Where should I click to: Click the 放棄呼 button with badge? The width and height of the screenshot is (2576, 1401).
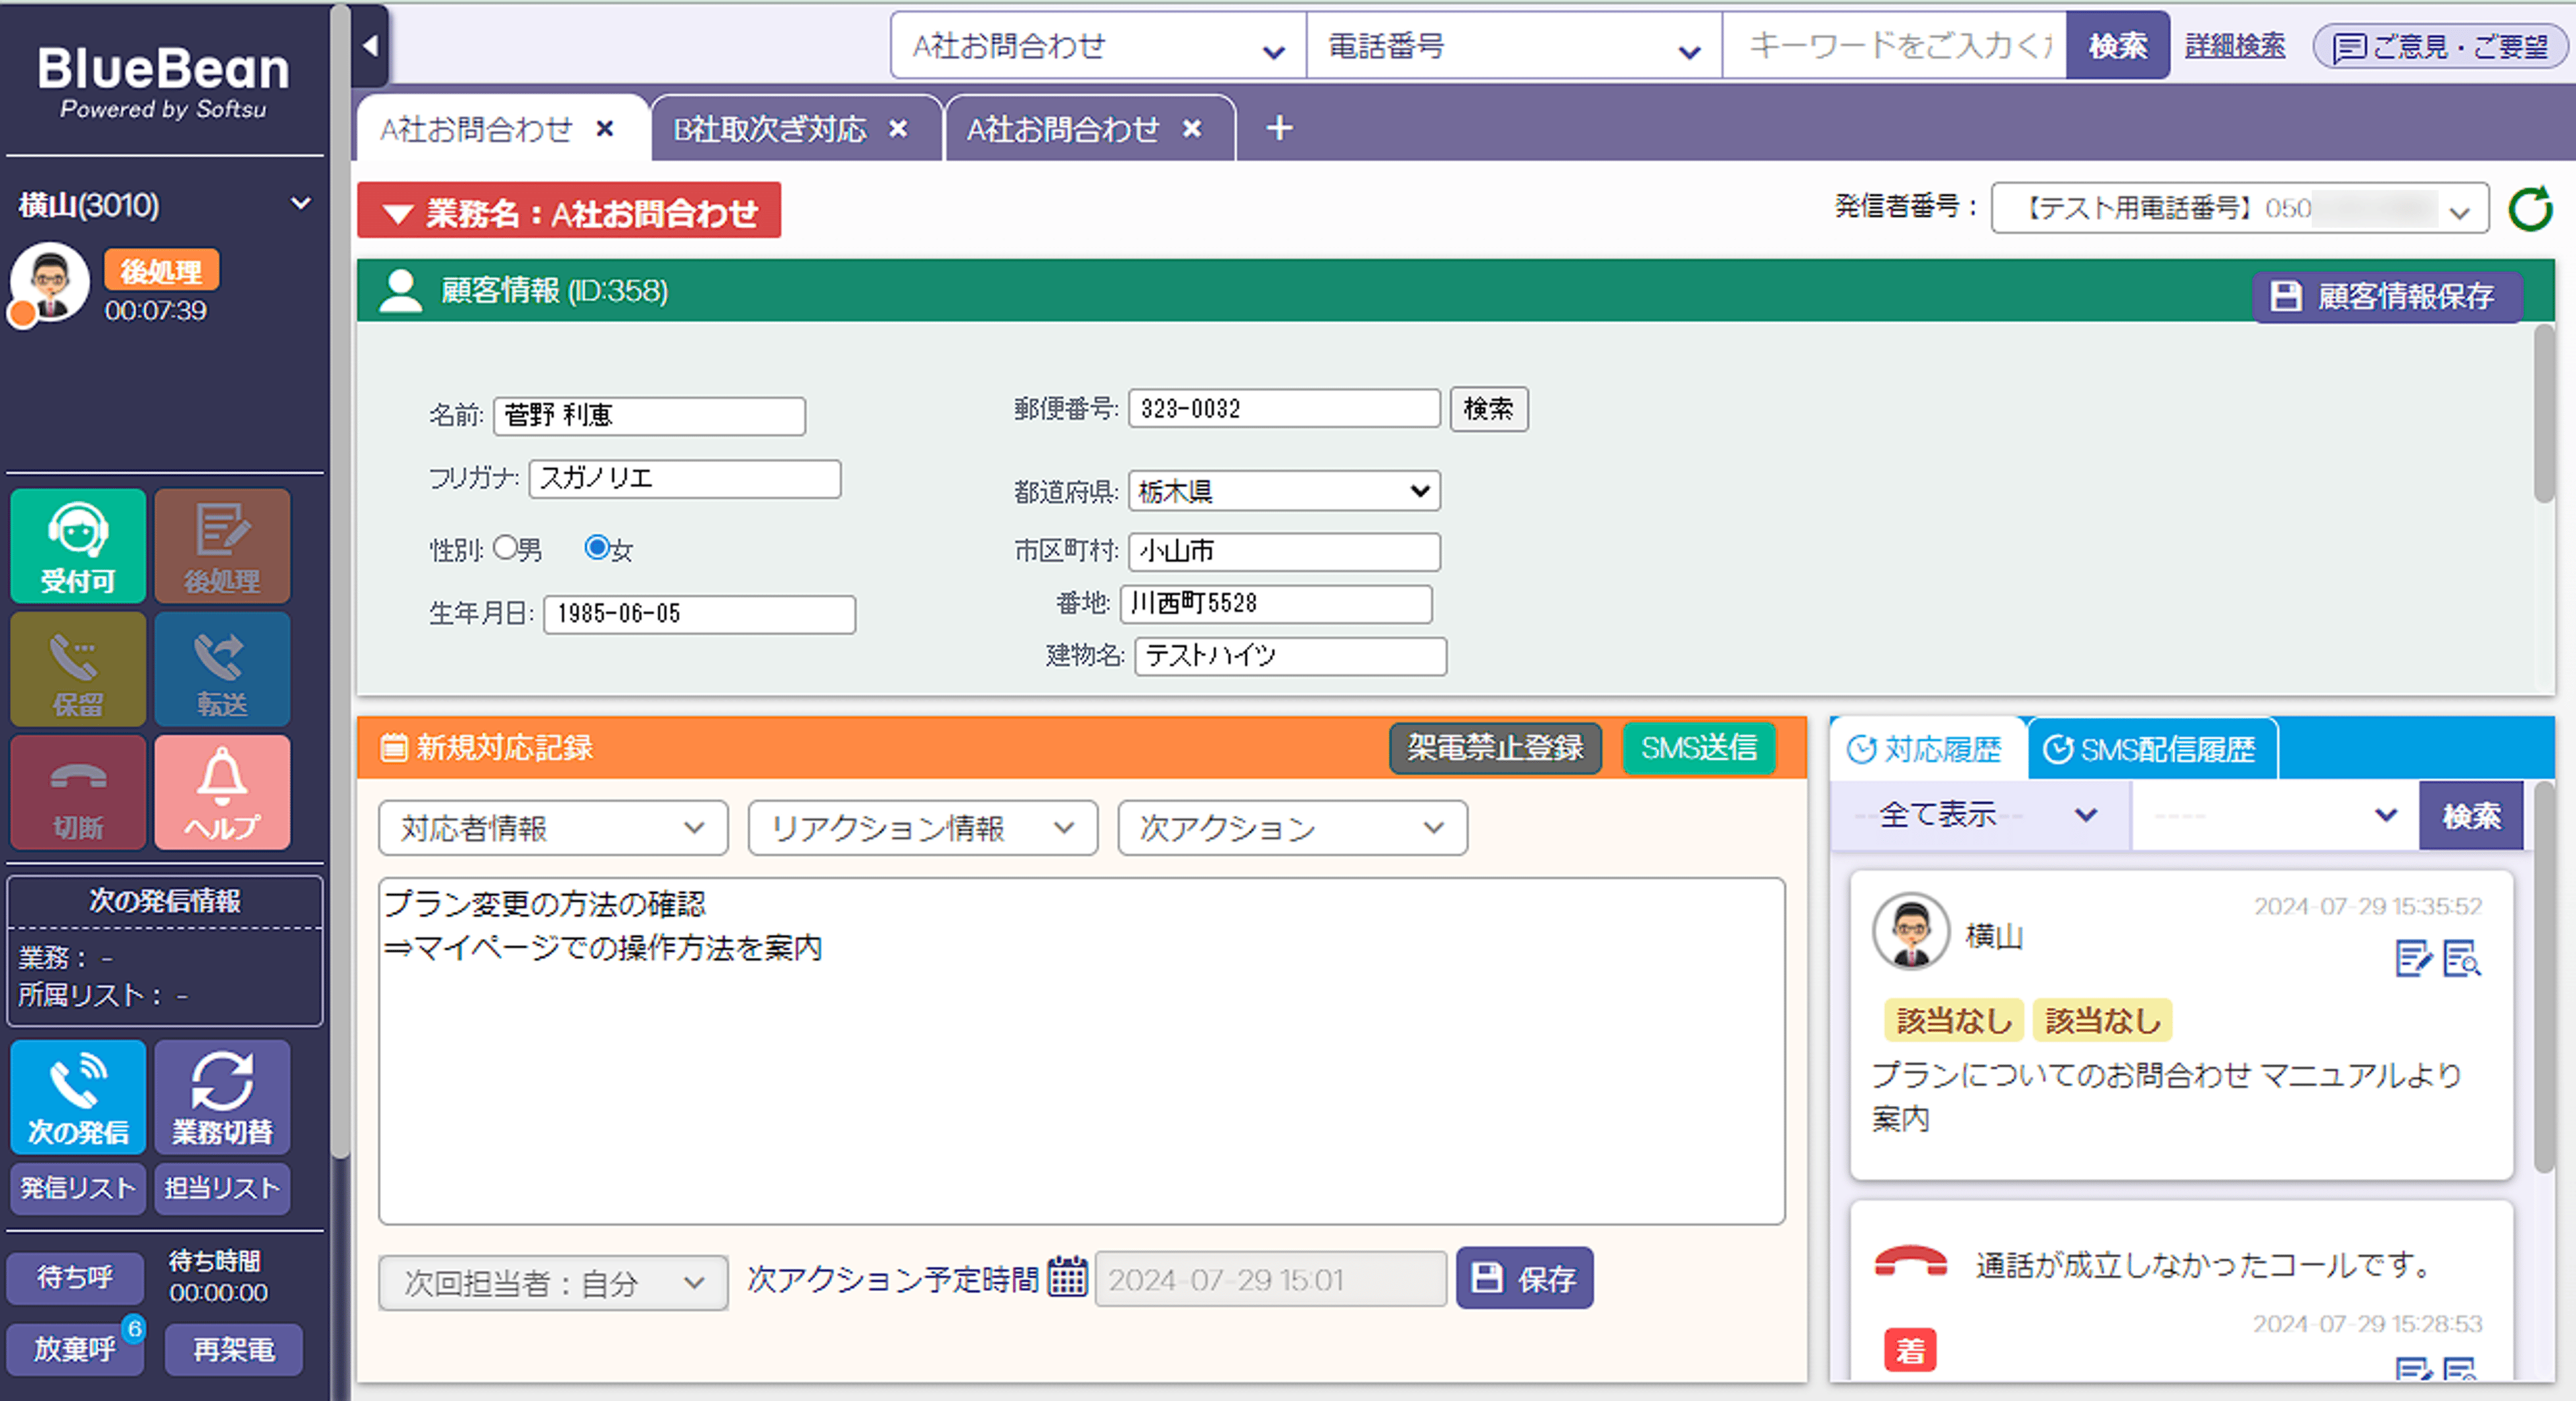(74, 1350)
